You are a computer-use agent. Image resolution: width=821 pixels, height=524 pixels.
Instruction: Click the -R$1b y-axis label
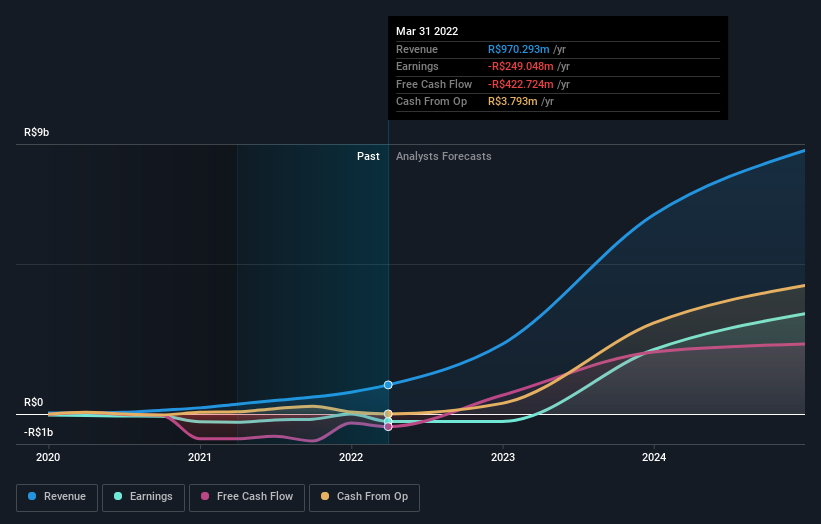pyautogui.click(x=38, y=432)
